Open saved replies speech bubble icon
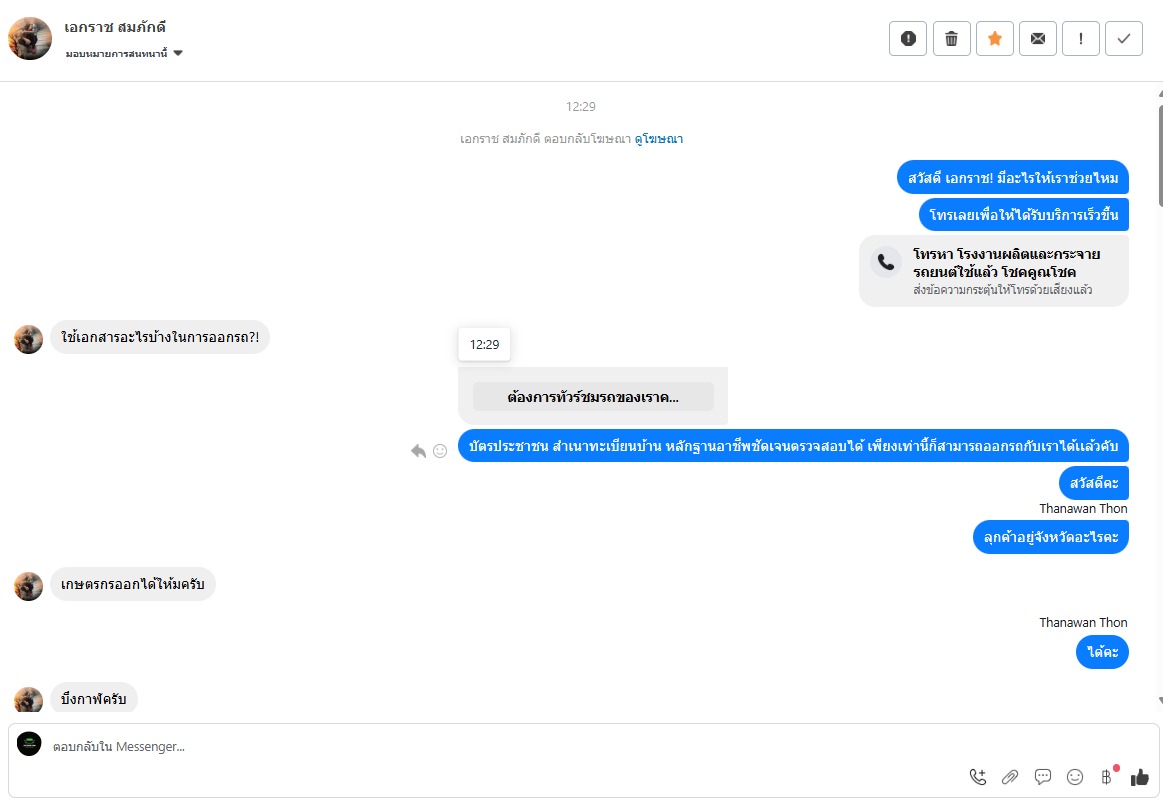Viewport: 1163px width, 799px height. 1043,777
